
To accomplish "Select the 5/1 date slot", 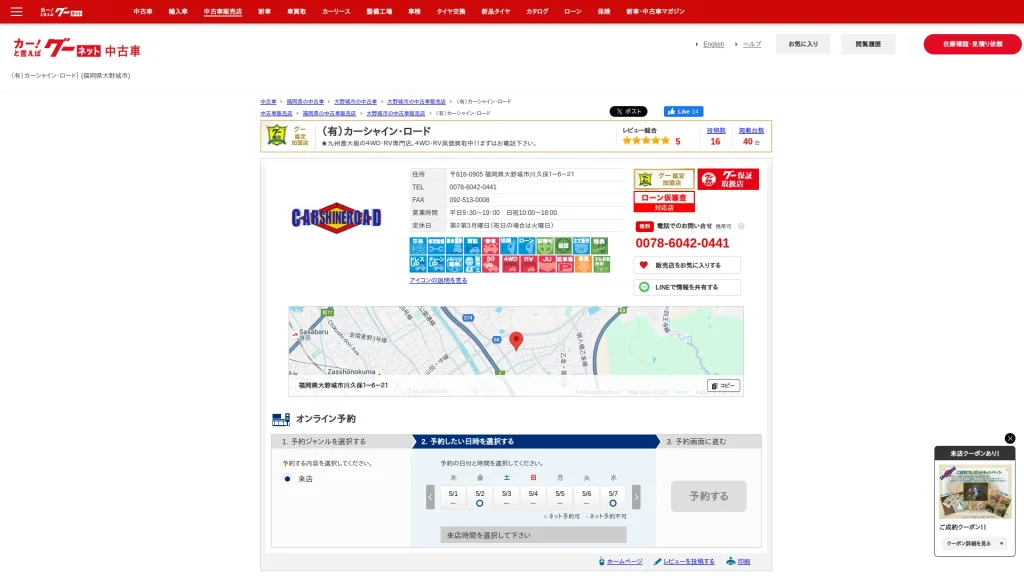I will click(453, 497).
